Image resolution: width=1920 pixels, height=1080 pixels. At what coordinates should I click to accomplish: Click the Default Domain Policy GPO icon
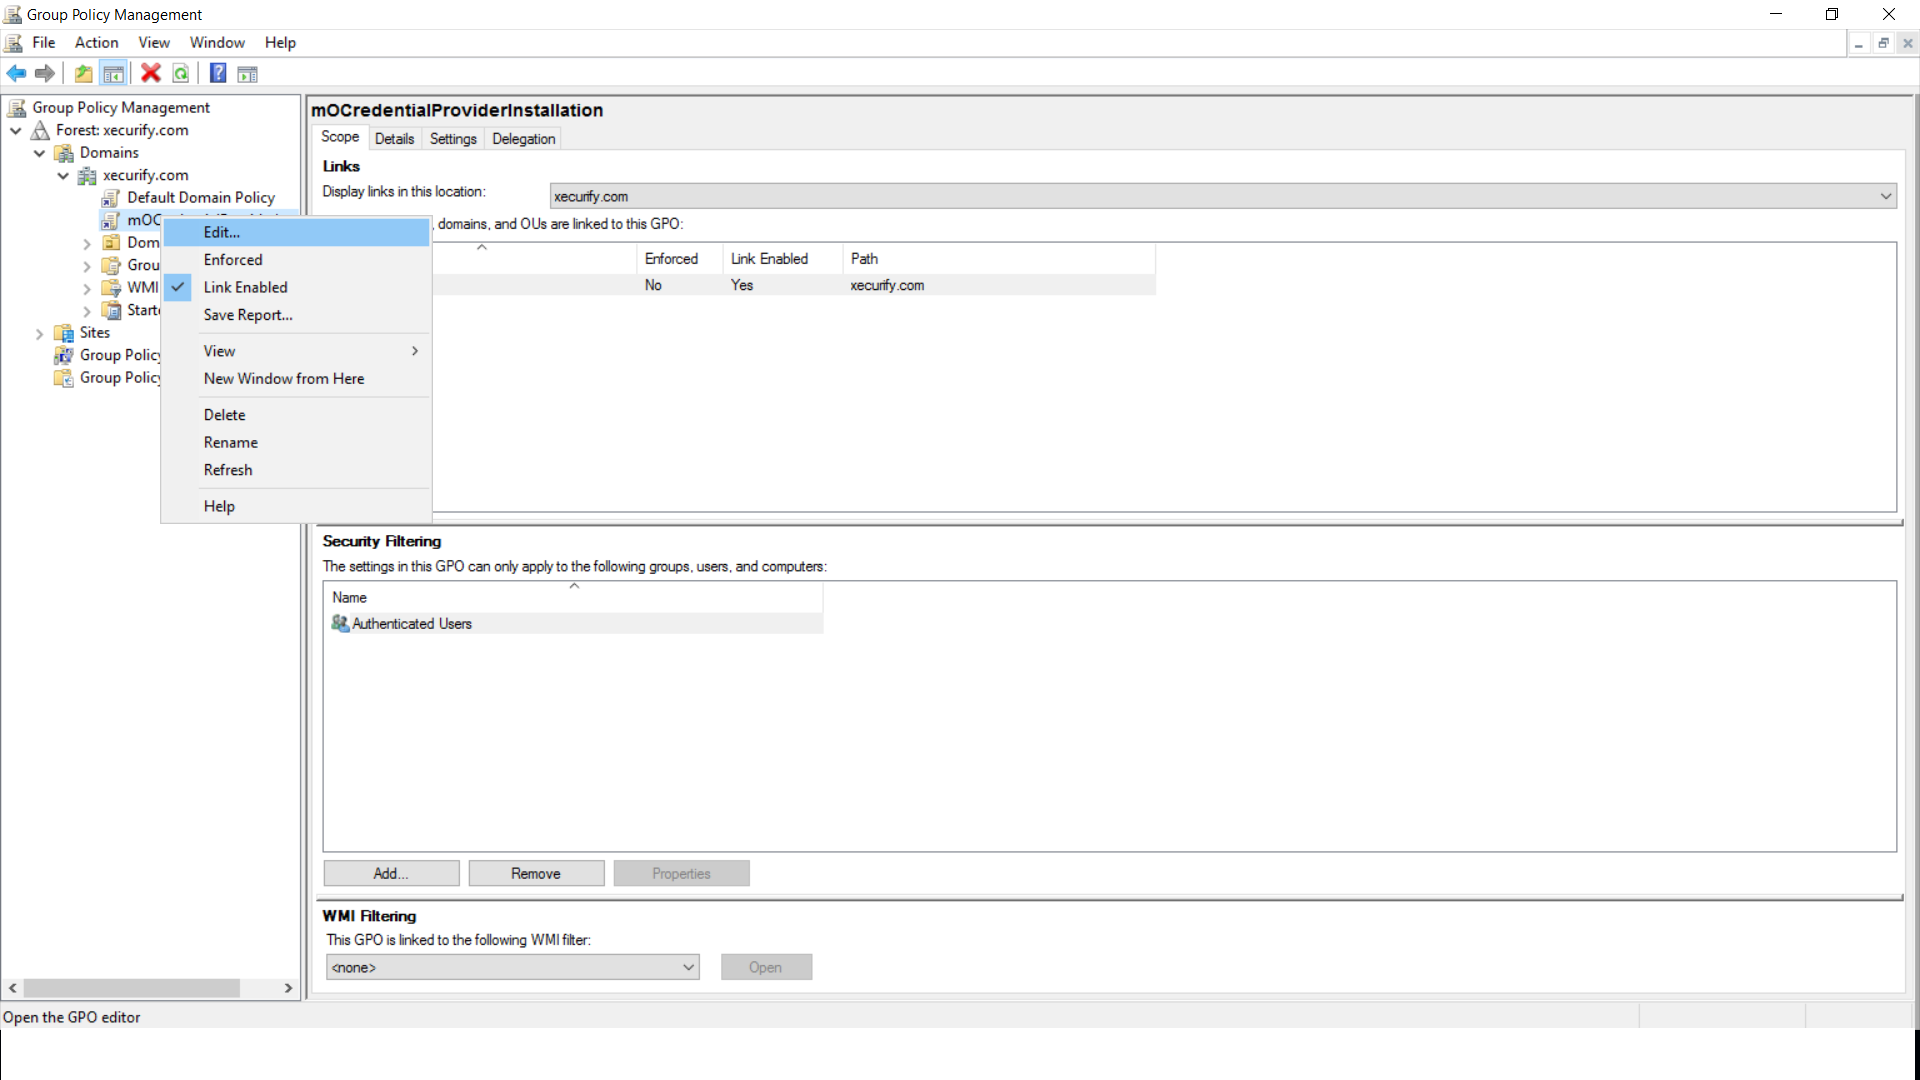click(111, 198)
